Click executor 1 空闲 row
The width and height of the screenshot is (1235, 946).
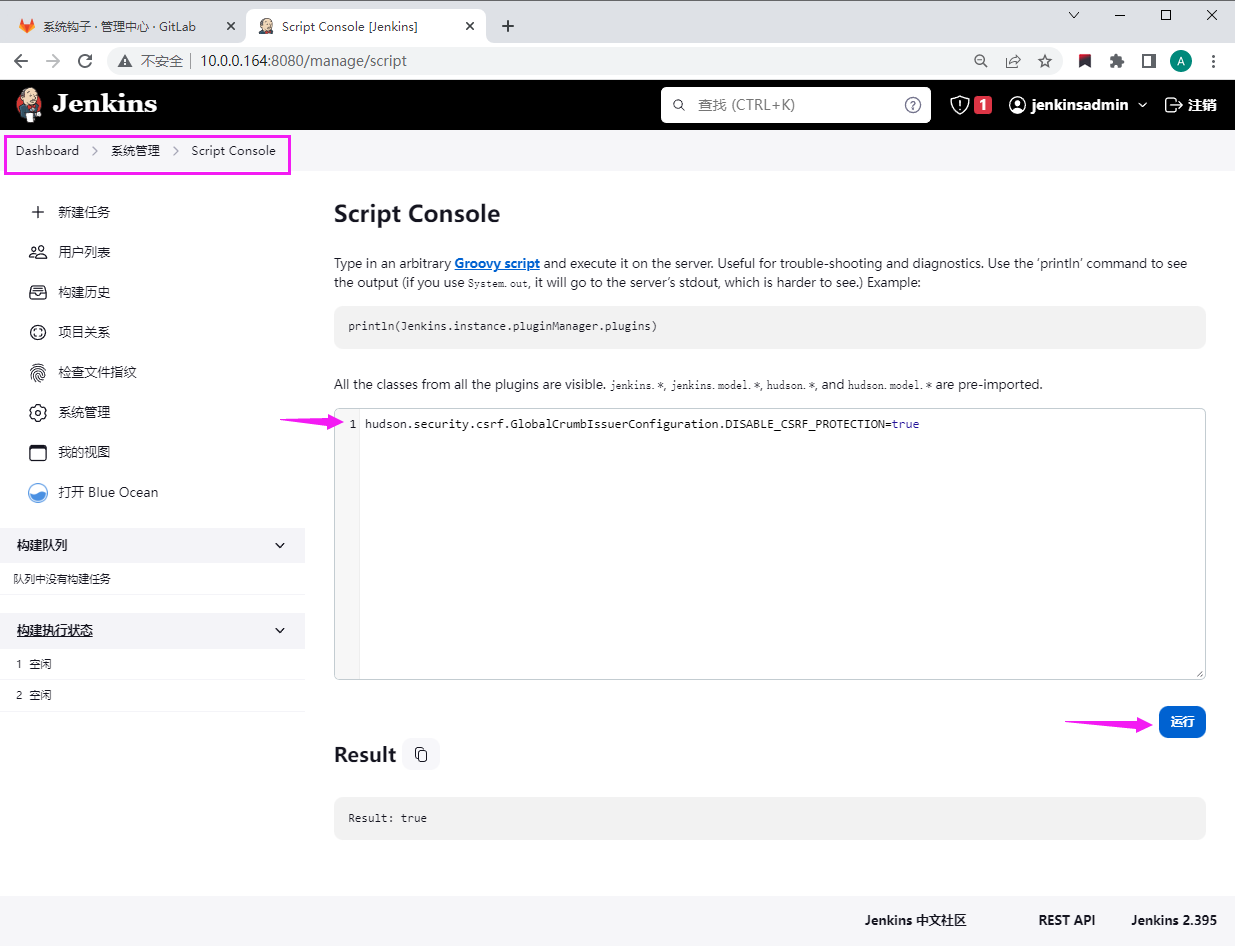(152, 664)
